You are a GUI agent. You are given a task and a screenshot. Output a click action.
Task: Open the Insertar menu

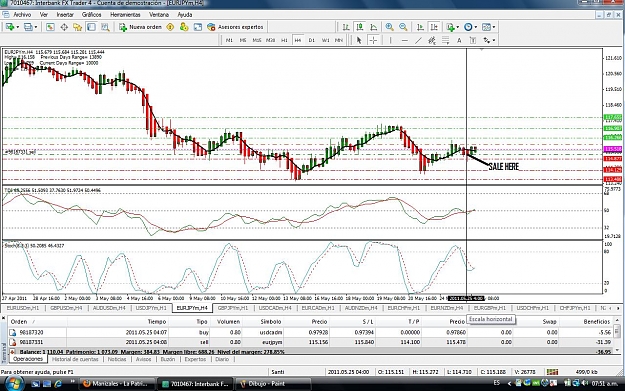[x=65, y=15]
